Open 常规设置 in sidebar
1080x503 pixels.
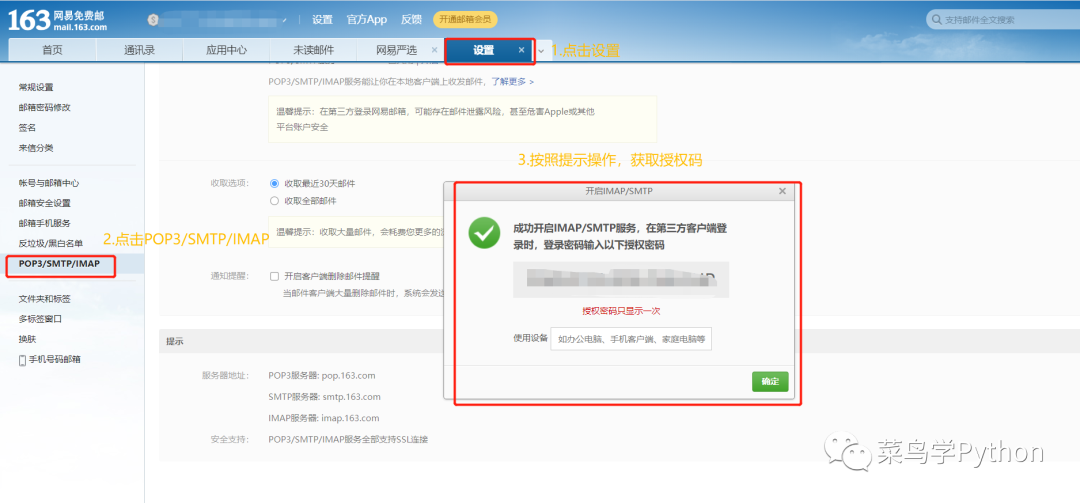pos(36,88)
